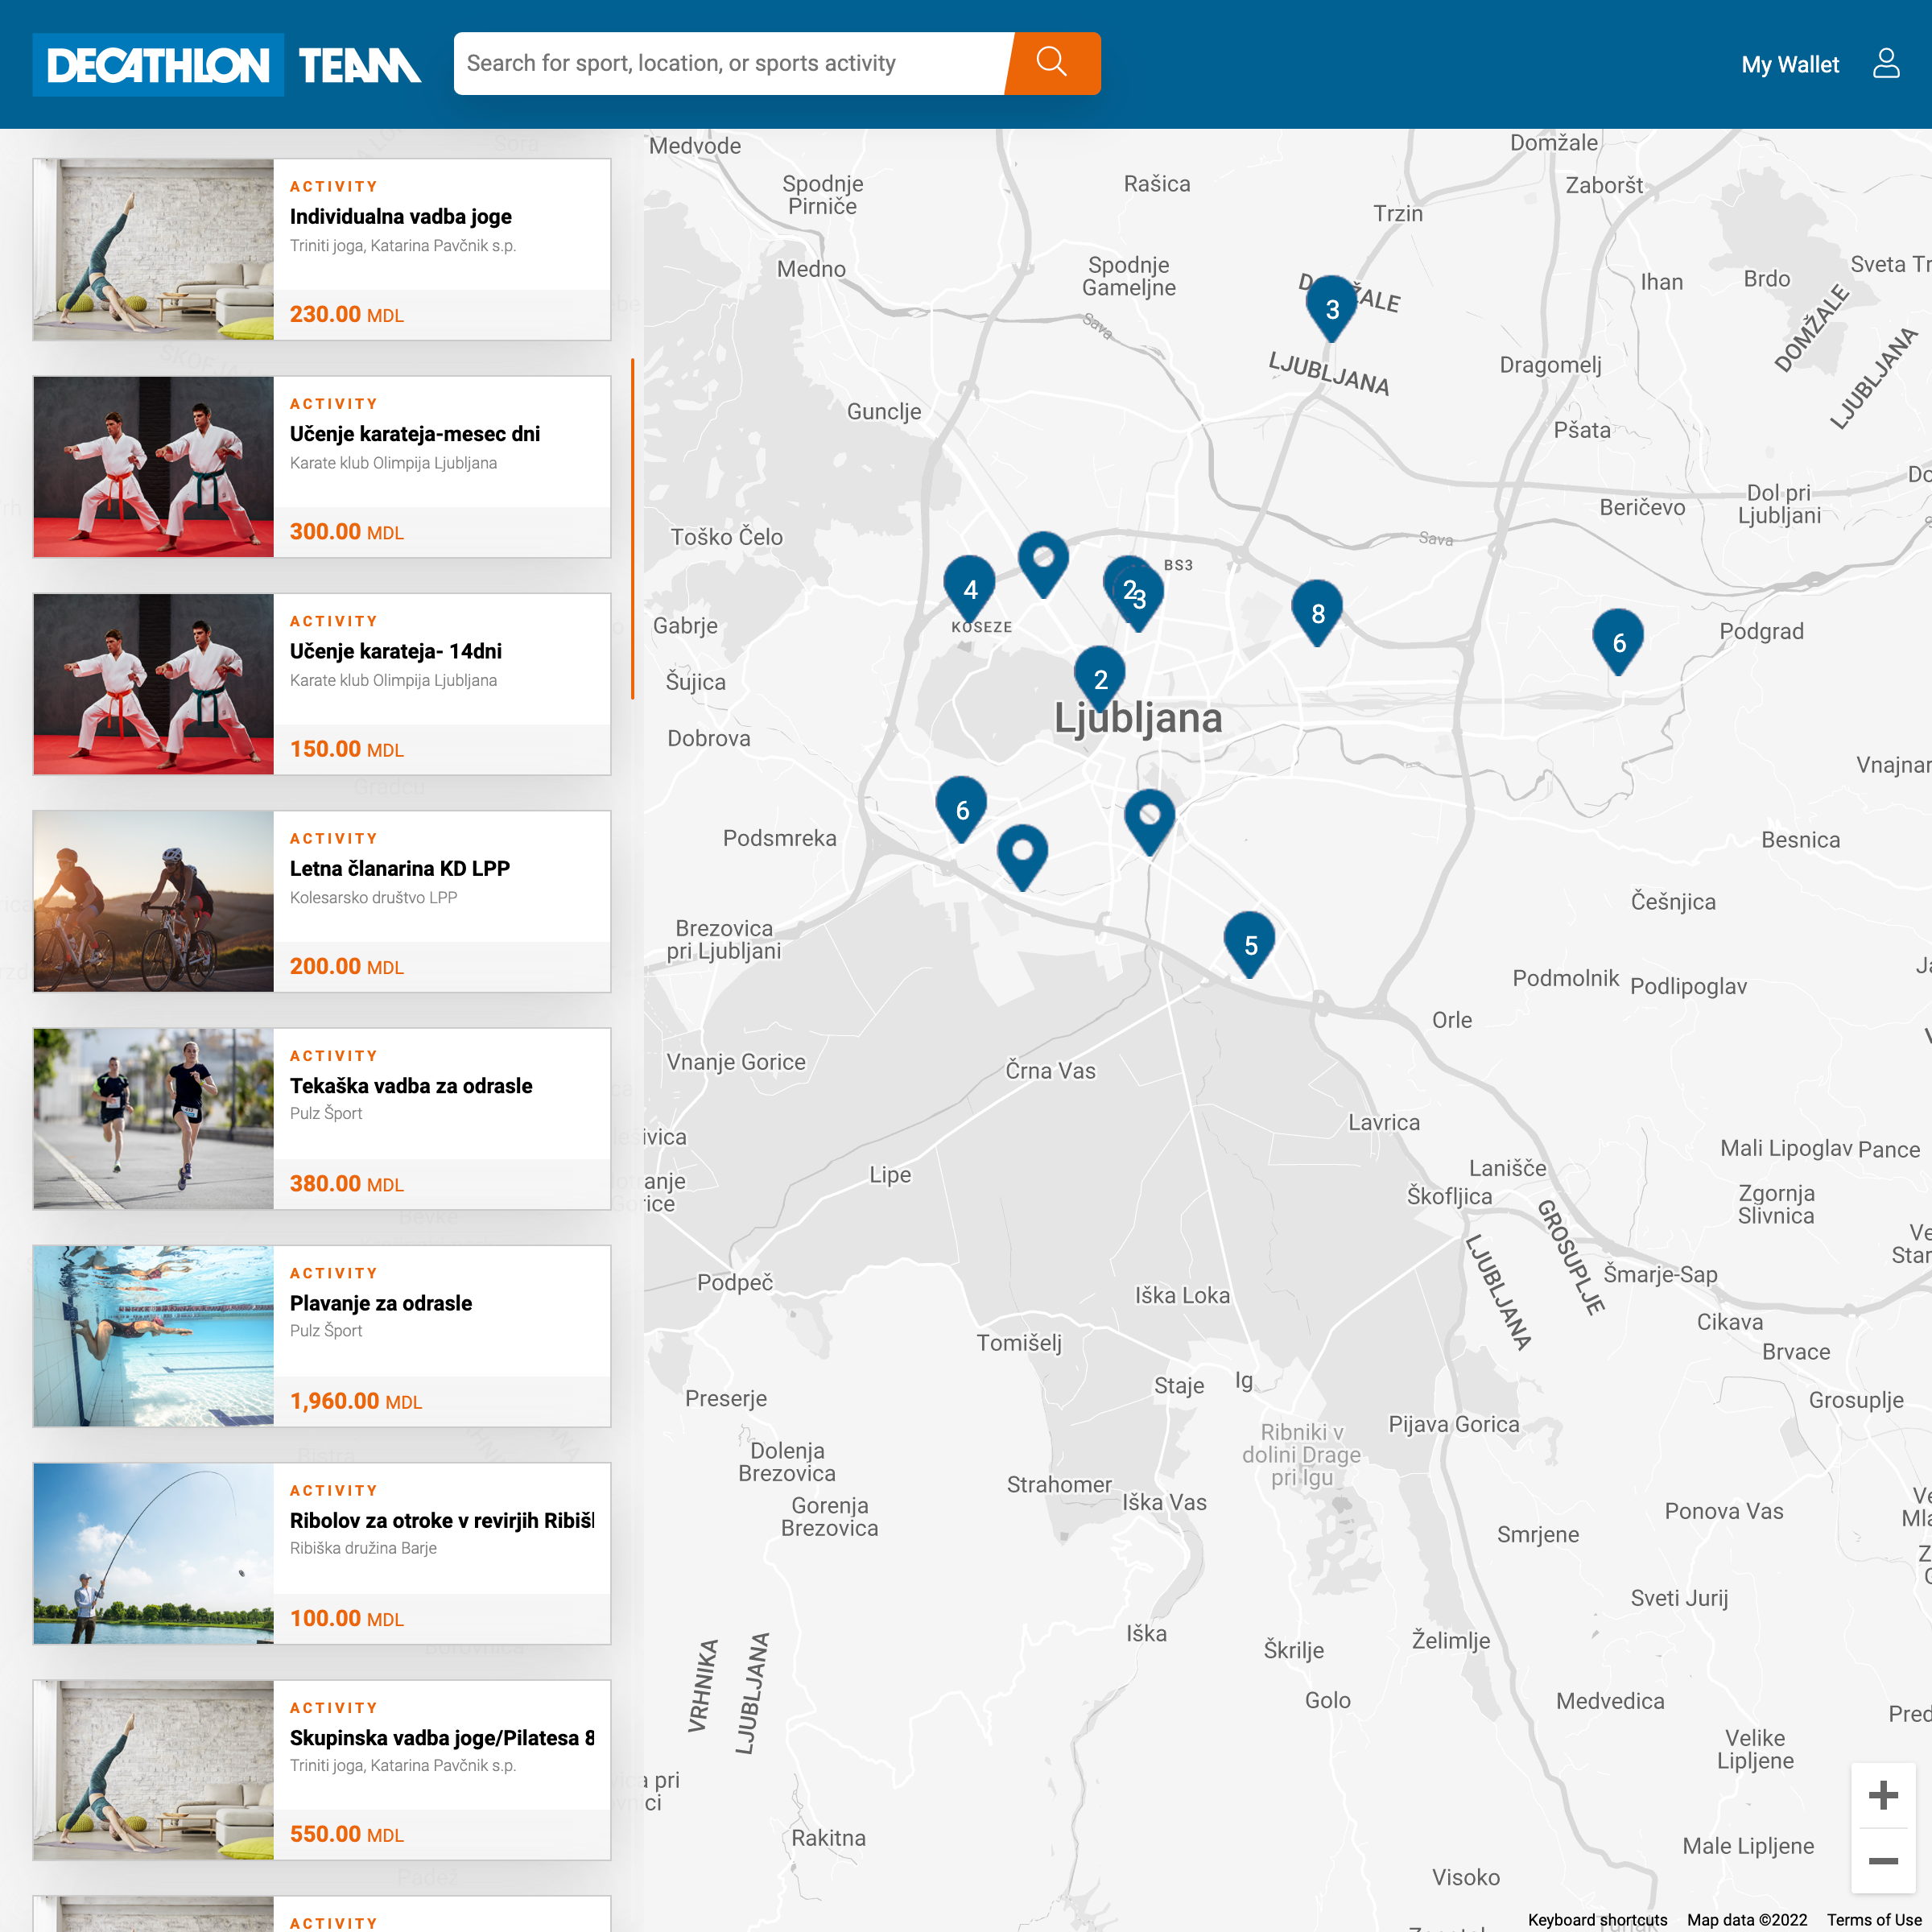Open Keyboard shortcuts on map
Viewport: 1932px width, 1932px height.
click(x=1597, y=1919)
